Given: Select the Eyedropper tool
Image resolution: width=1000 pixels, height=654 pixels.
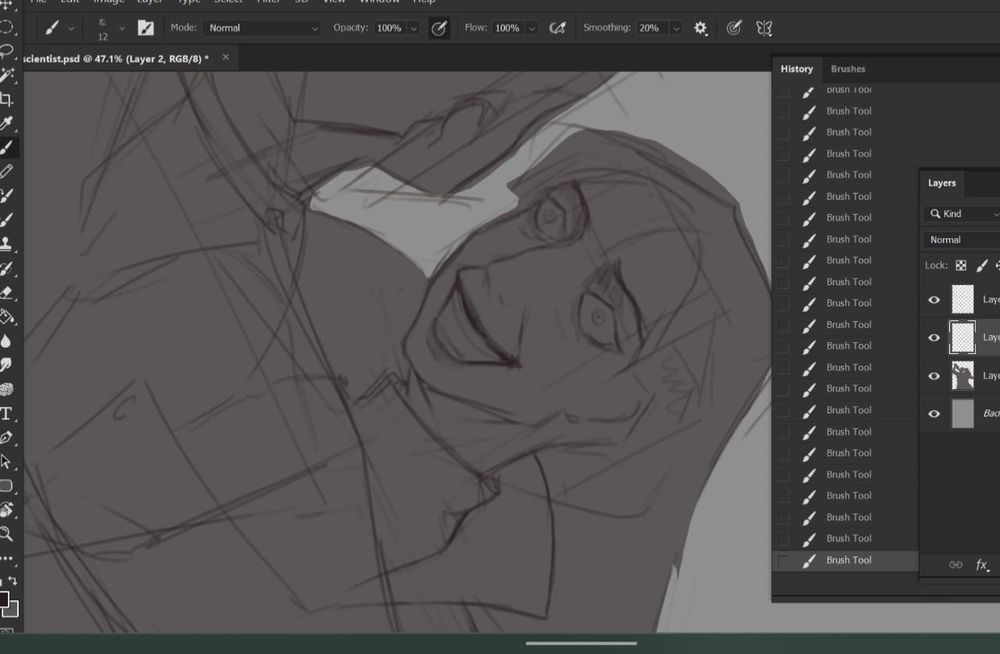Looking at the screenshot, I should coord(6,123).
